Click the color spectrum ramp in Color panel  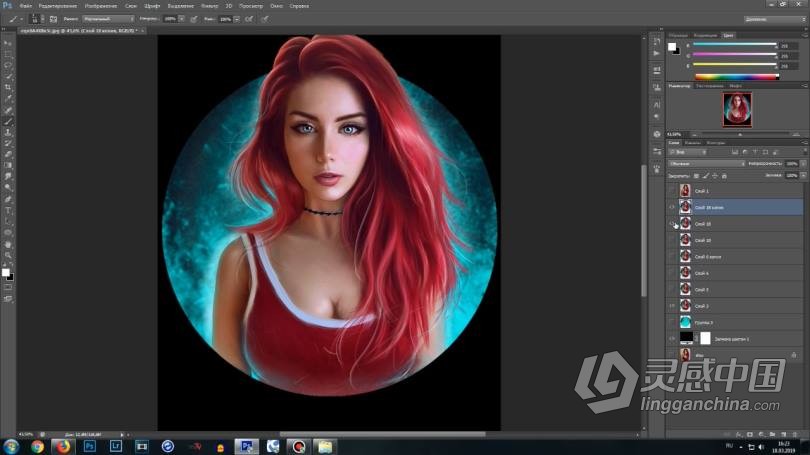[x=736, y=77]
